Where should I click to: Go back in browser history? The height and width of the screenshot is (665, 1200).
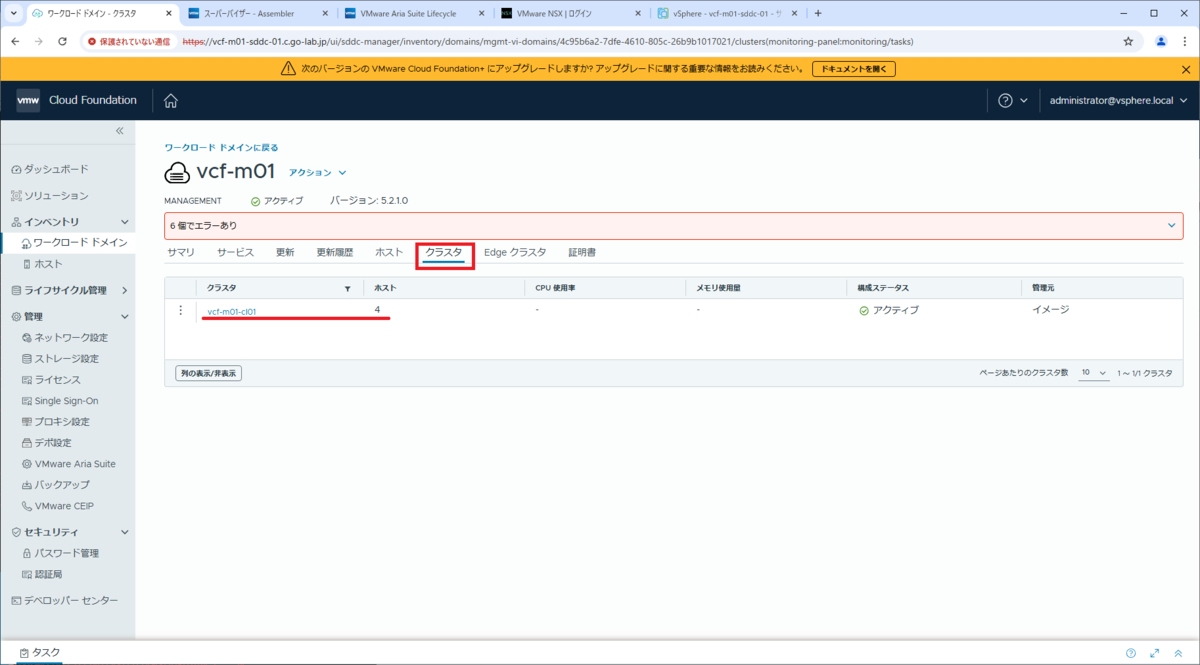15,42
